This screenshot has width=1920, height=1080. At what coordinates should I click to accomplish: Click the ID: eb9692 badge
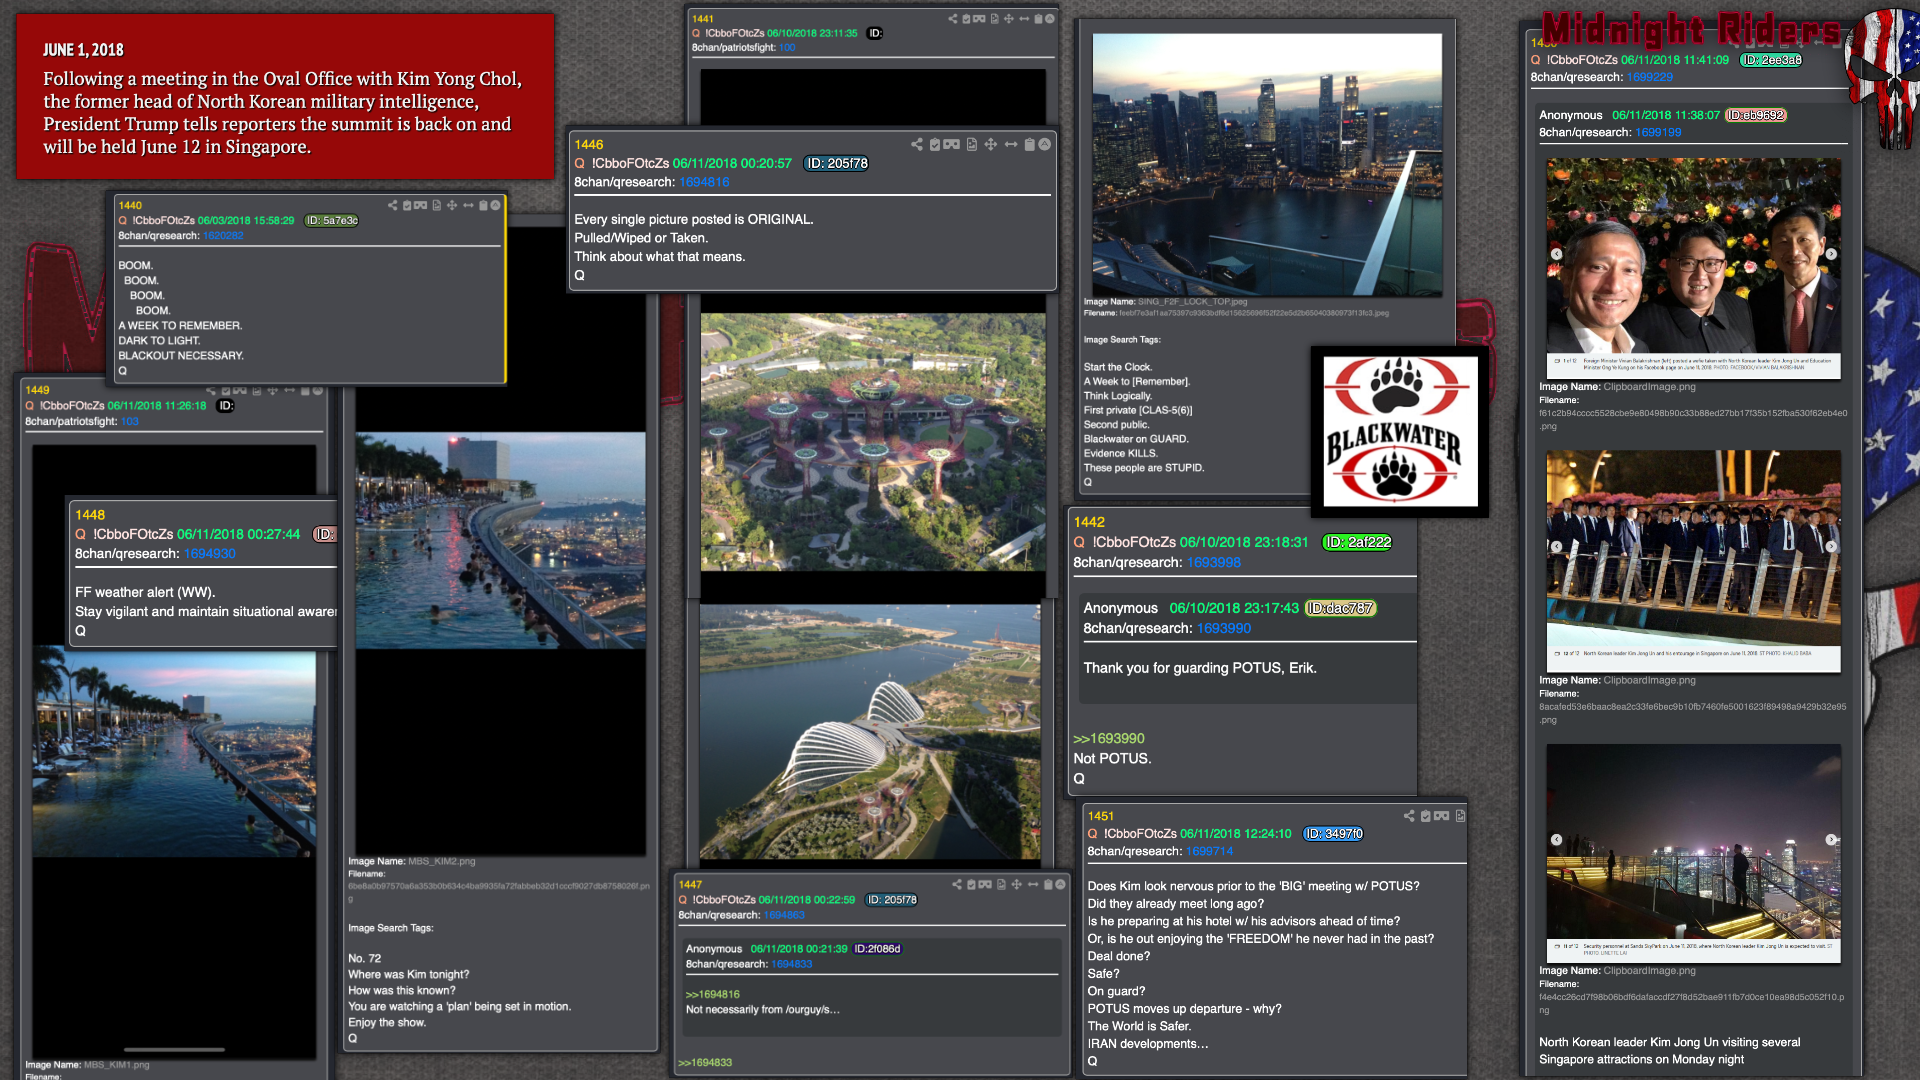tap(1756, 115)
